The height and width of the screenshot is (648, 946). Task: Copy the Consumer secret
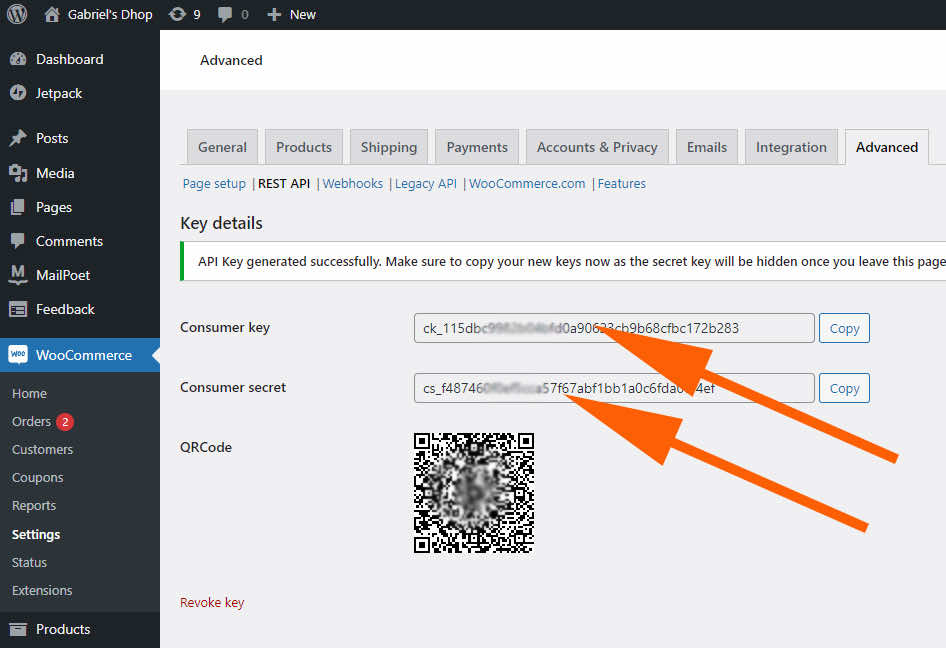(844, 388)
